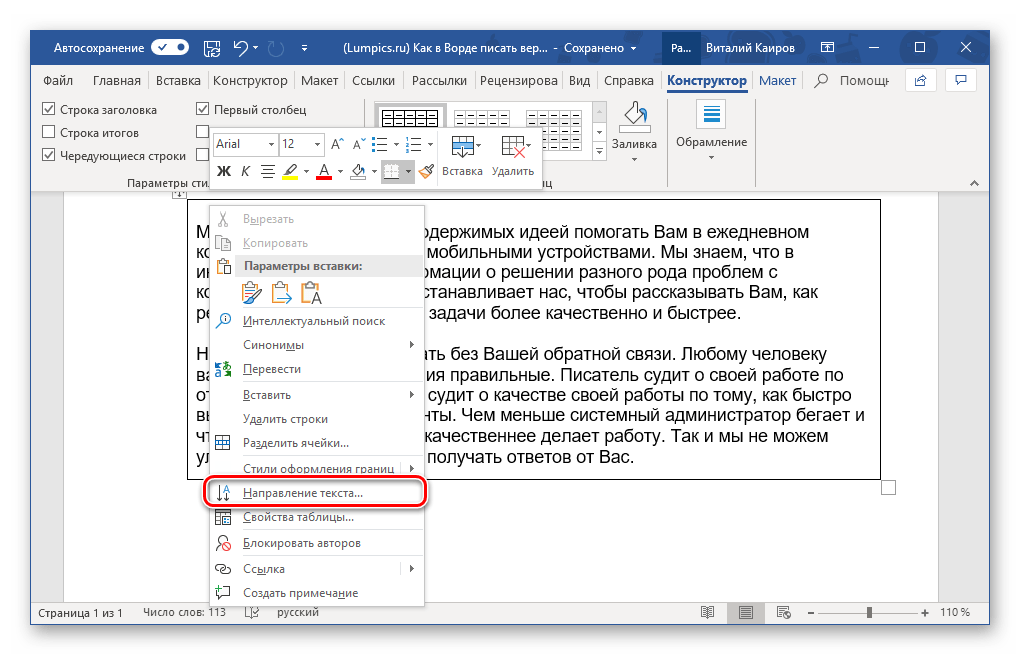Image resolution: width=1020 pixels, height=655 pixels.
Task: Toggle the Автосохранение switch
Action: [x=170, y=48]
